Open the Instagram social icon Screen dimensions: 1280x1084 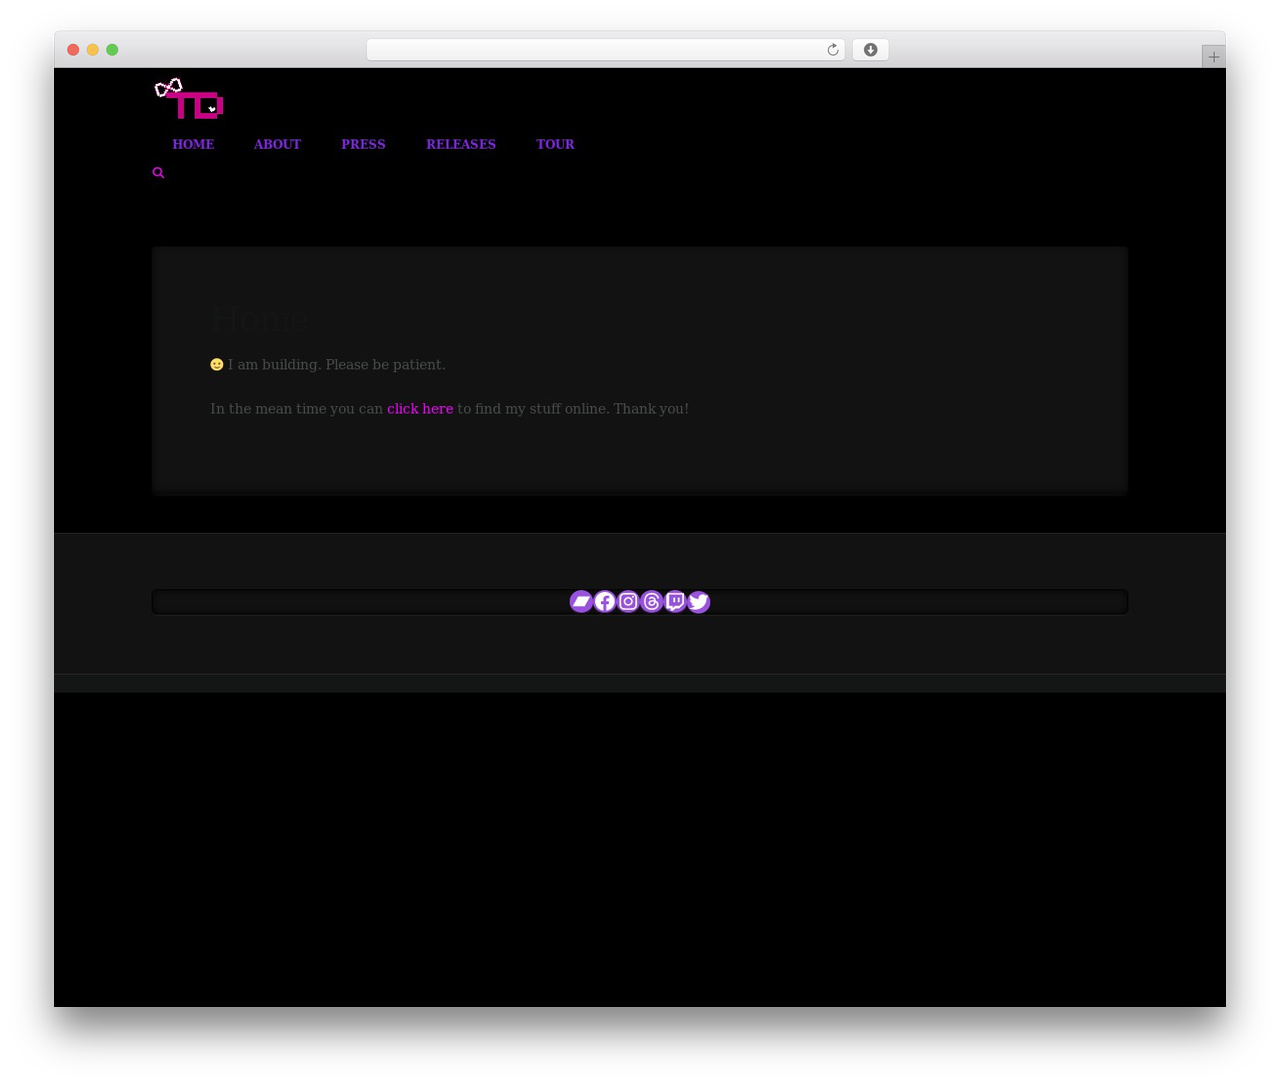pyautogui.click(x=628, y=601)
